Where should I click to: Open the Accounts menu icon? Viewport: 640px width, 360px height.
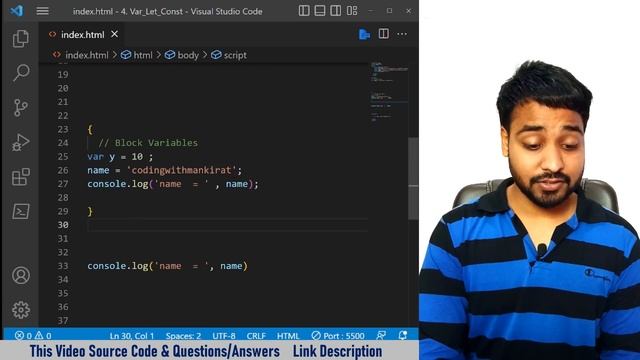point(21,275)
